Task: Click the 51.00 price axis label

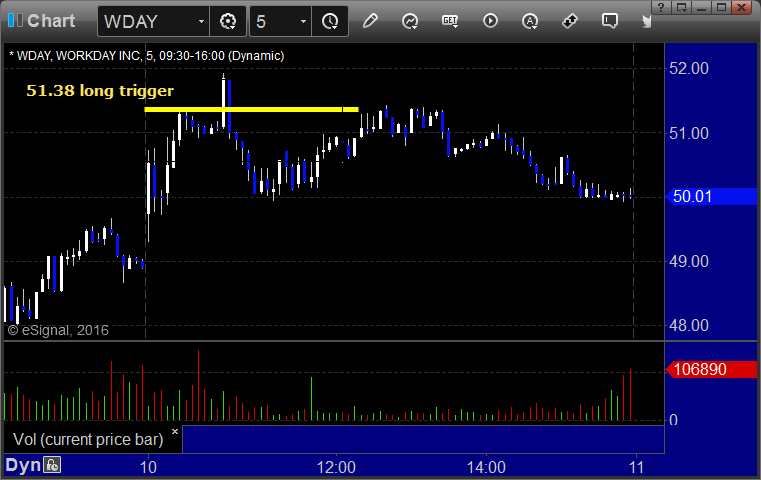Action: 689,133
